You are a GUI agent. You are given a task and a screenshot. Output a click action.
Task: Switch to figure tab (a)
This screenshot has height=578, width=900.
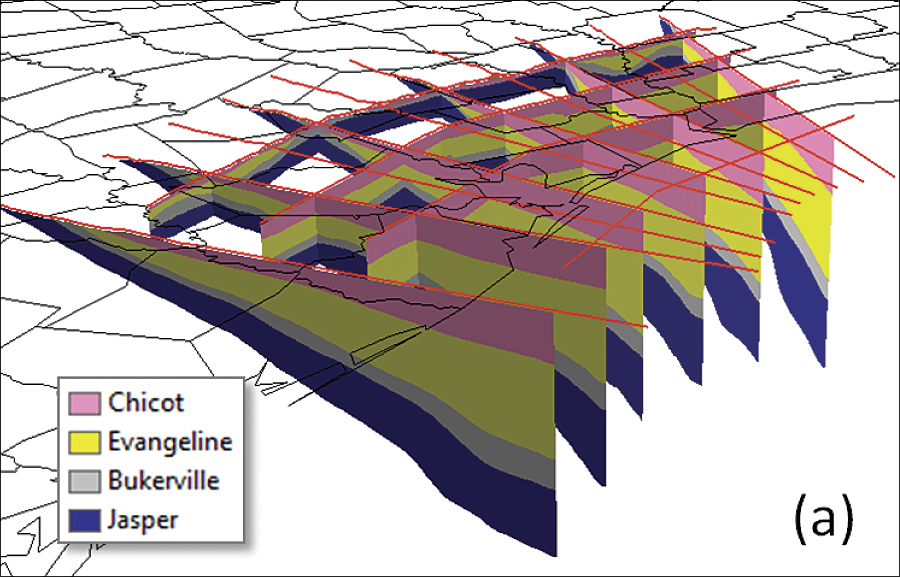(x=822, y=518)
